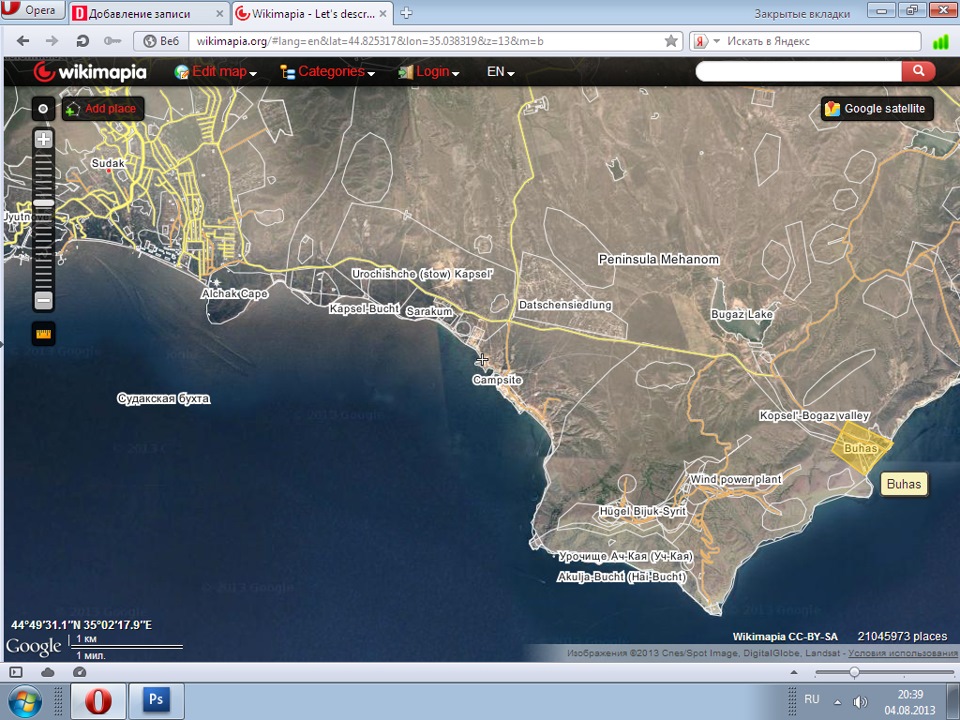Click the Alchak Cape label
The image size is (960, 720).
234,293
